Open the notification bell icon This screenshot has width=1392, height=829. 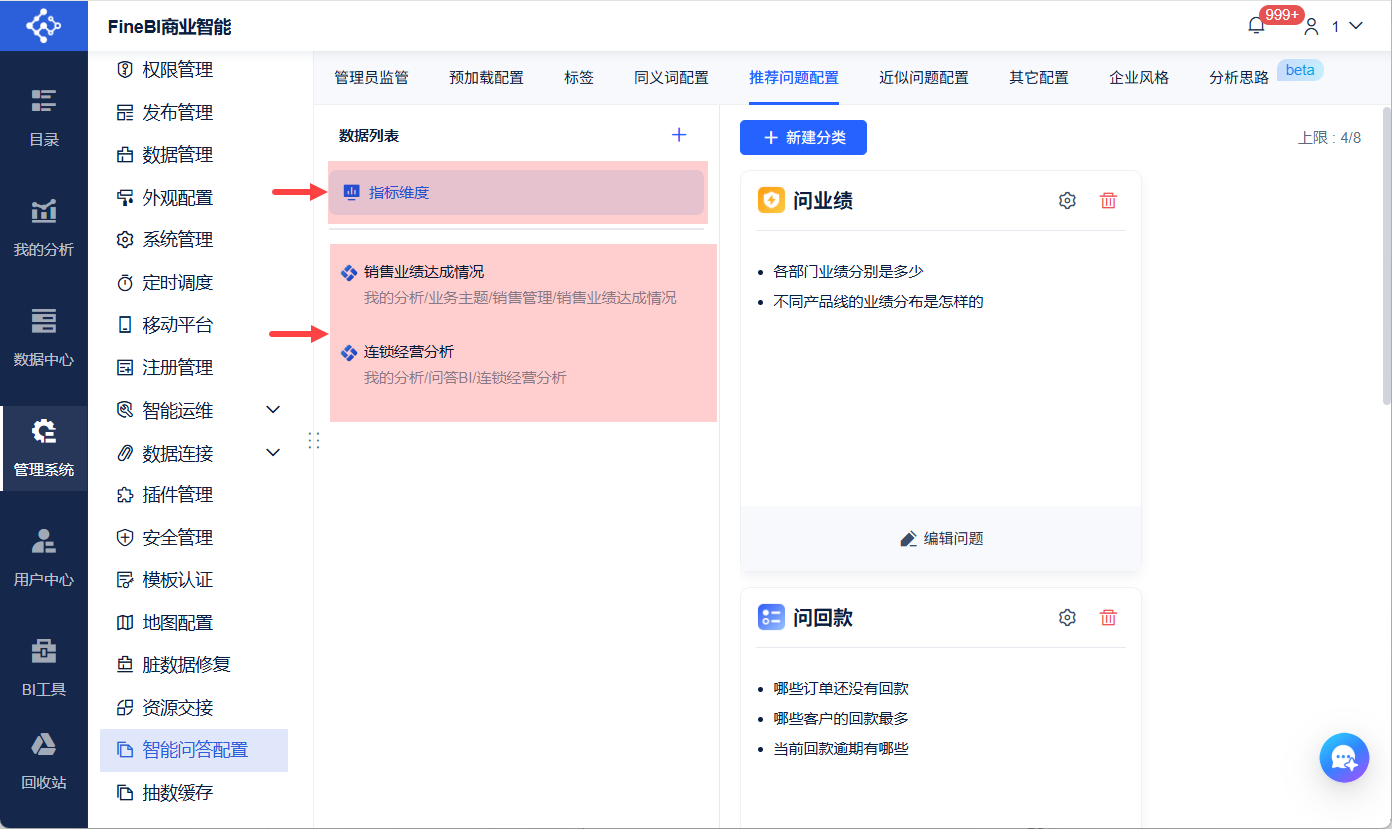[1256, 26]
